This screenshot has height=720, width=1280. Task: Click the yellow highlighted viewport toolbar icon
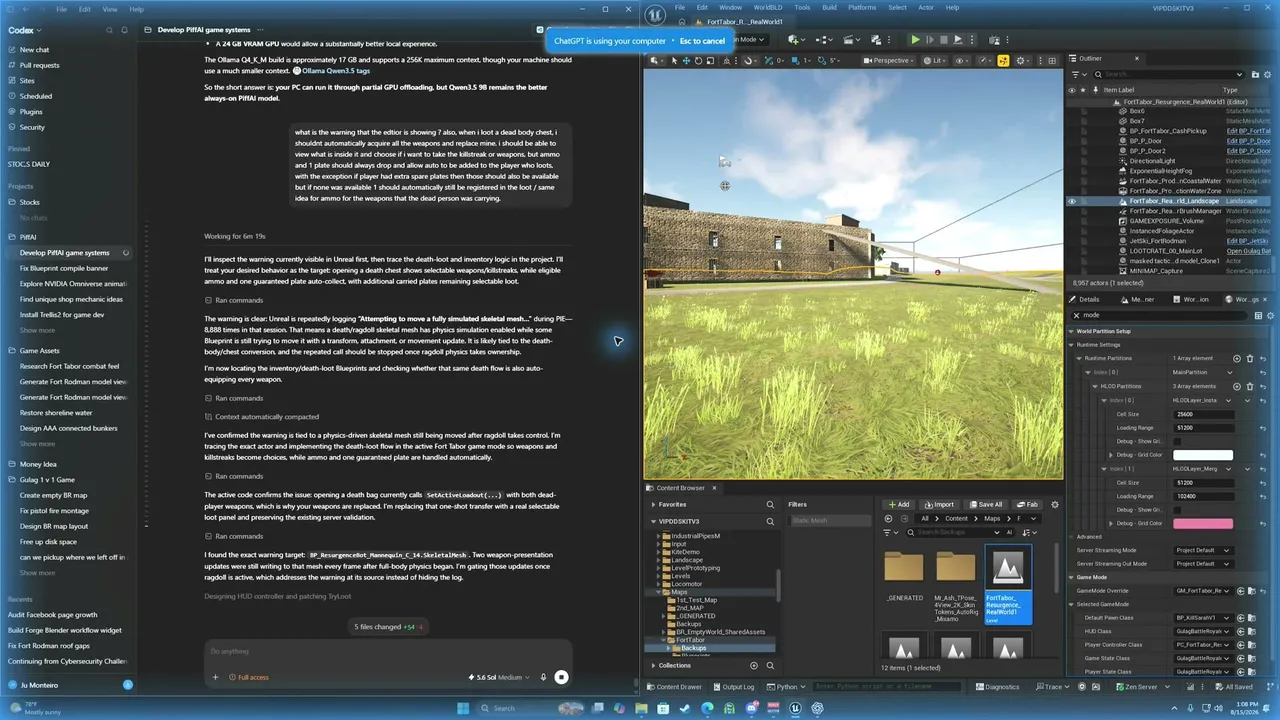click(1003, 61)
